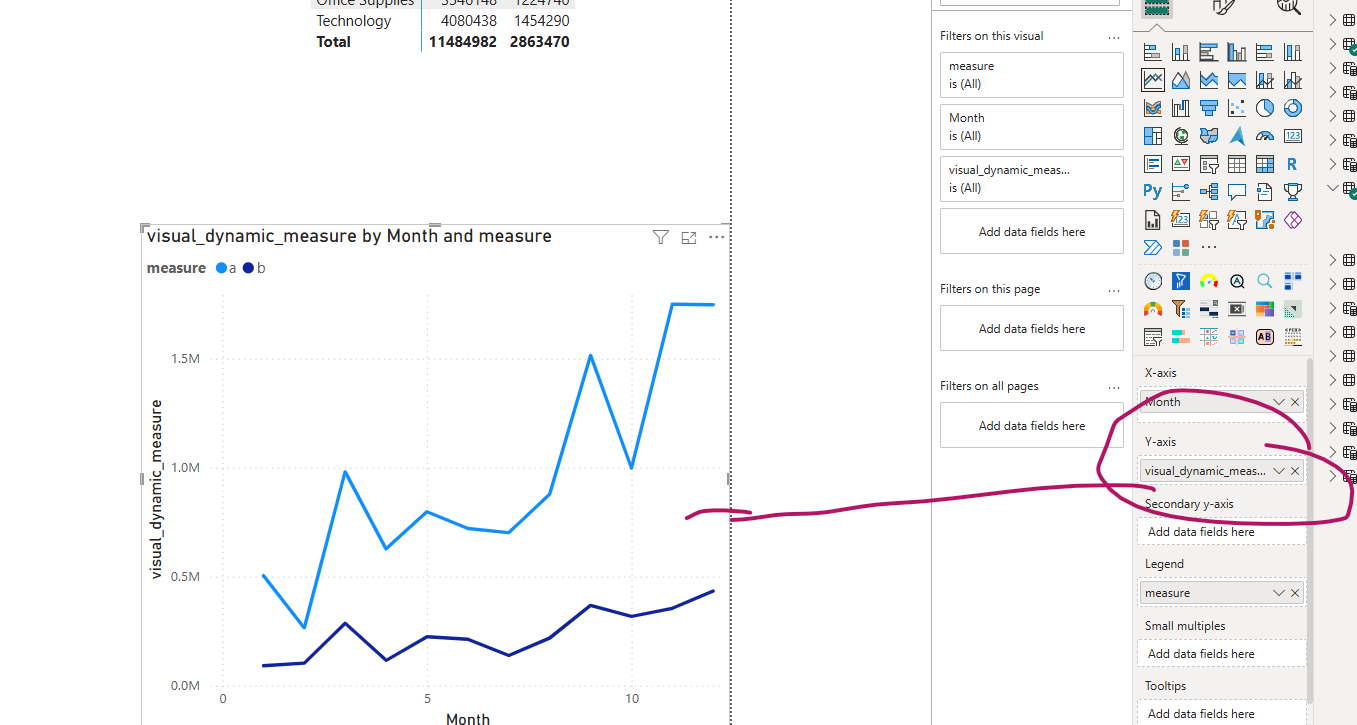Insert the Azure map arrow visual
This screenshot has width=1357, height=725.
(x=1237, y=136)
